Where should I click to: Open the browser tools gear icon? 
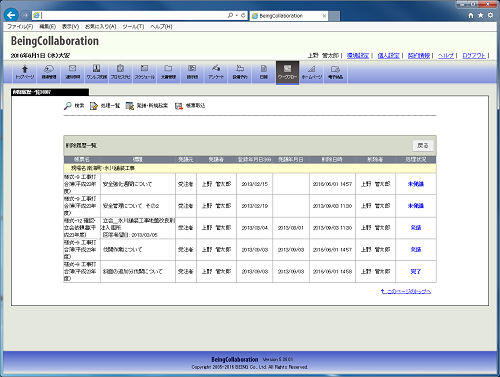click(490, 15)
